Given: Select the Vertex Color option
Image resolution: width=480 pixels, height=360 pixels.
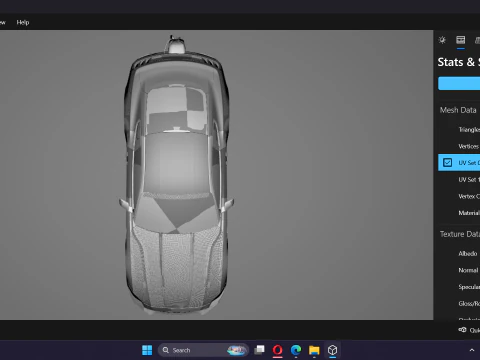Looking at the screenshot, I should click(469, 196).
